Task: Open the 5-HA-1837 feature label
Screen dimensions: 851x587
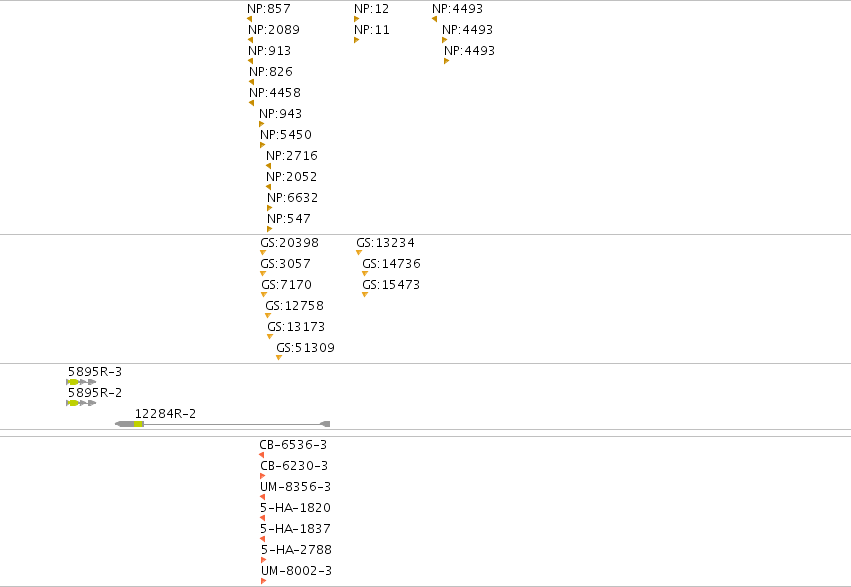Action: pyautogui.click(x=295, y=529)
